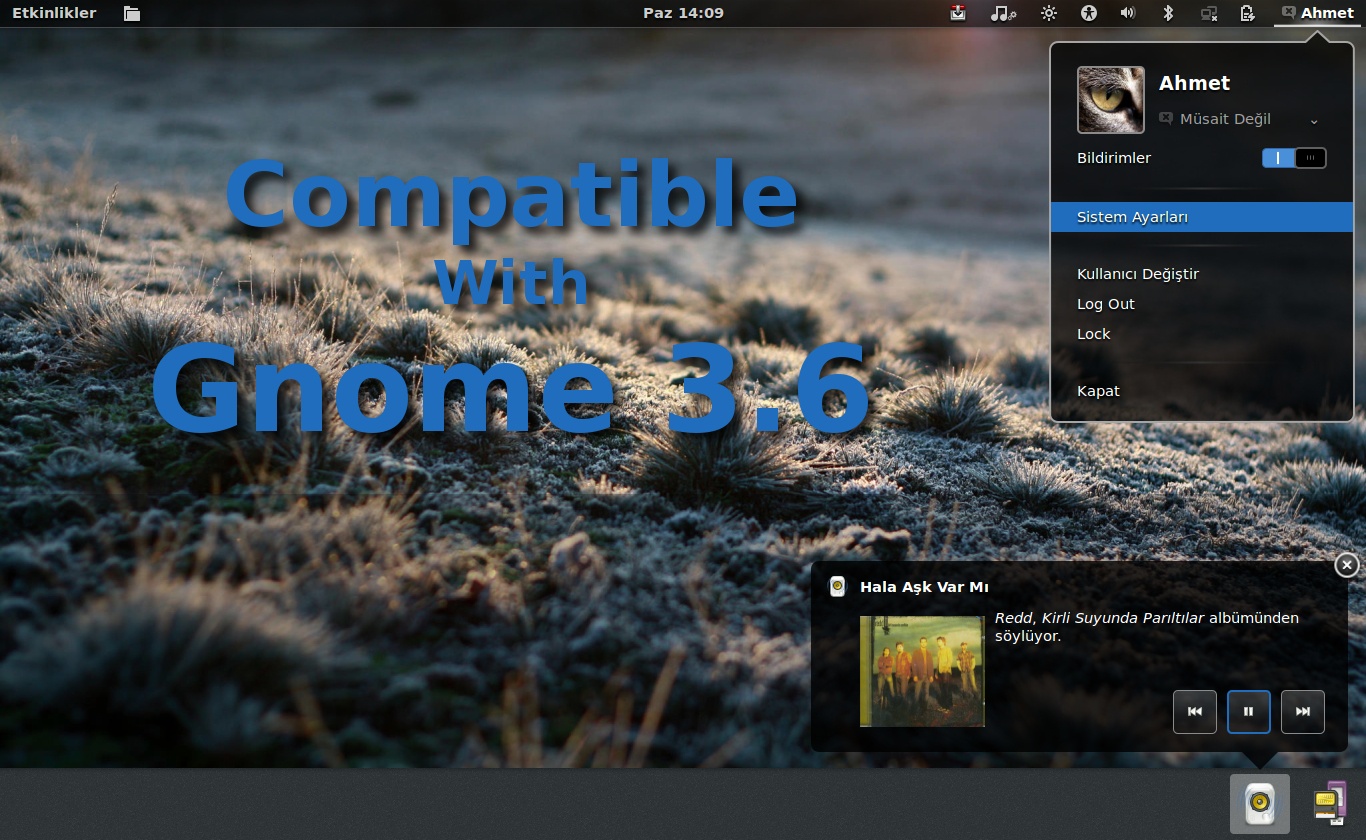1366x840 pixels.
Task: Open Sistem Ayarları
Action: point(1201,217)
